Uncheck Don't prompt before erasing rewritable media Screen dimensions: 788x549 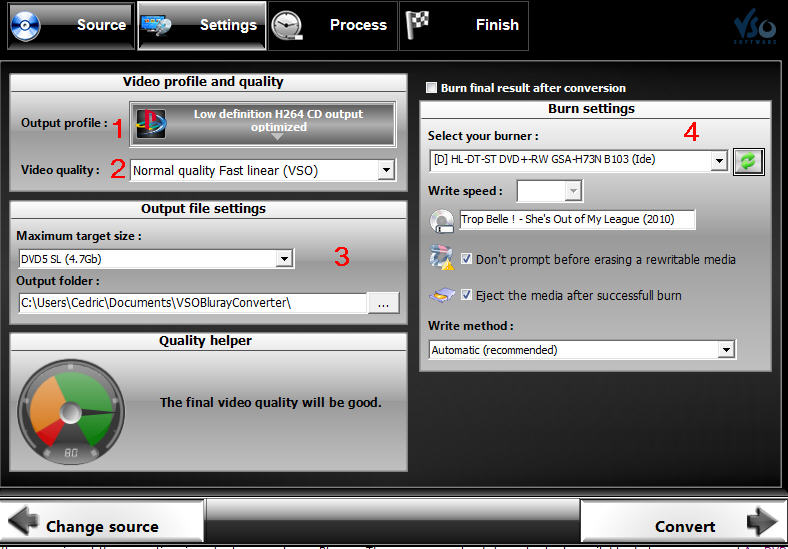(466, 259)
